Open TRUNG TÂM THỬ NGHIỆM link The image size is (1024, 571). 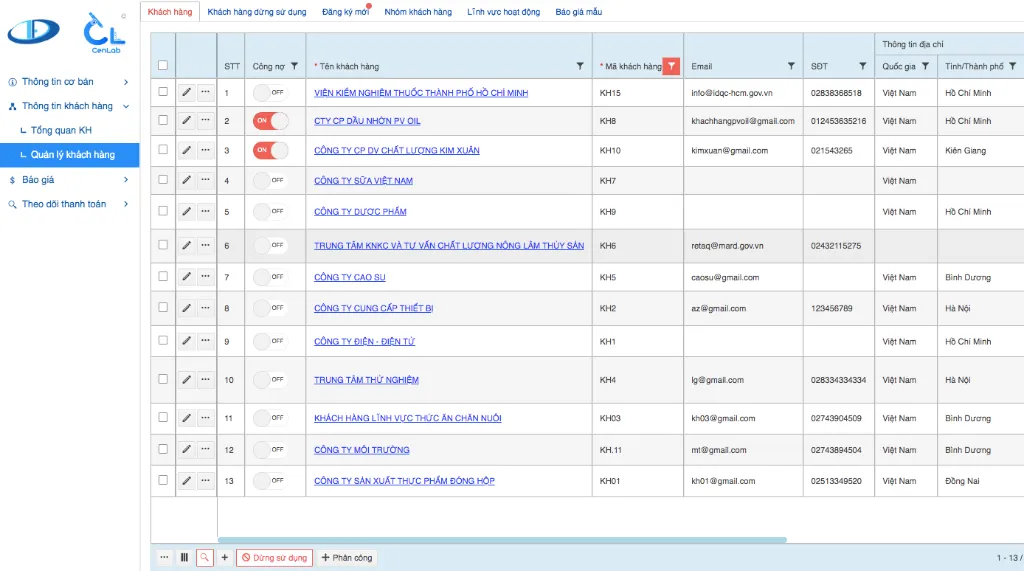click(366, 380)
